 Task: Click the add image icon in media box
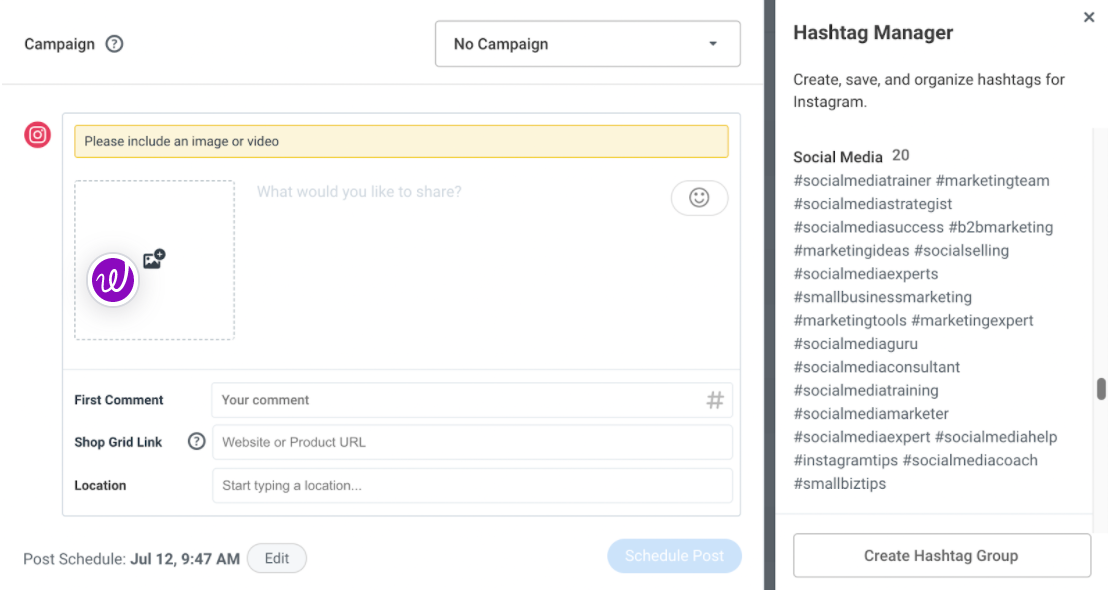click(x=154, y=259)
